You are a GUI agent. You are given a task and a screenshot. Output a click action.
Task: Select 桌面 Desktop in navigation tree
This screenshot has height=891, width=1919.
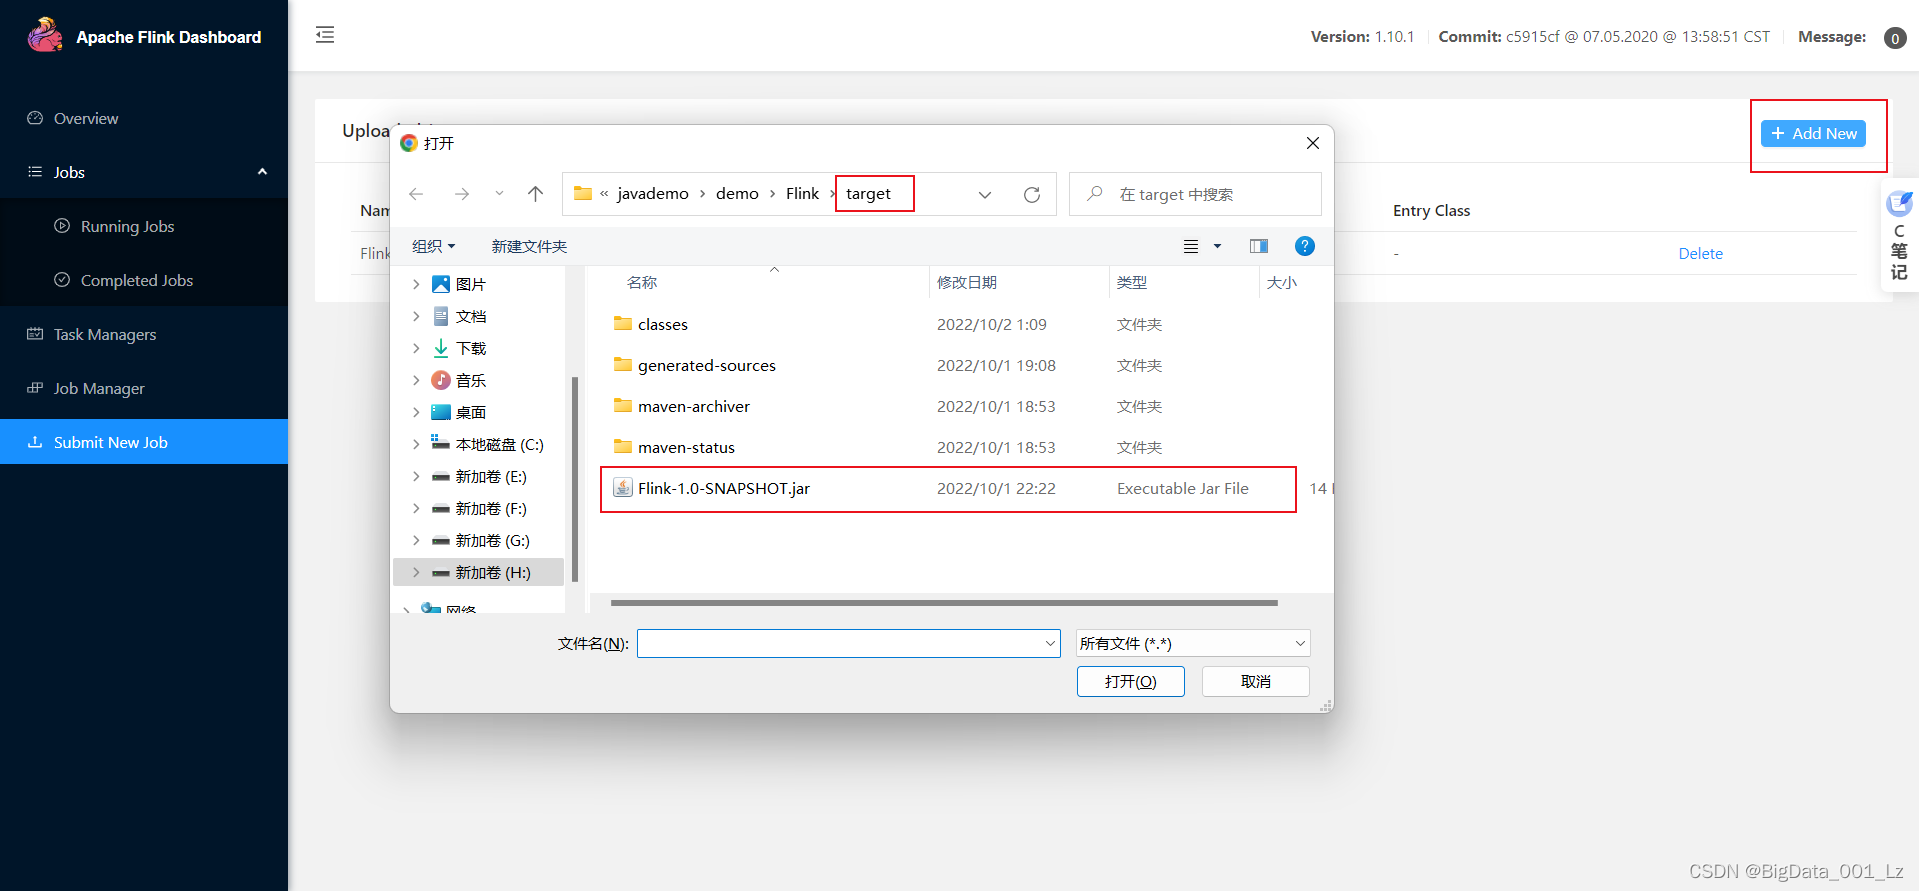point(471,412)
